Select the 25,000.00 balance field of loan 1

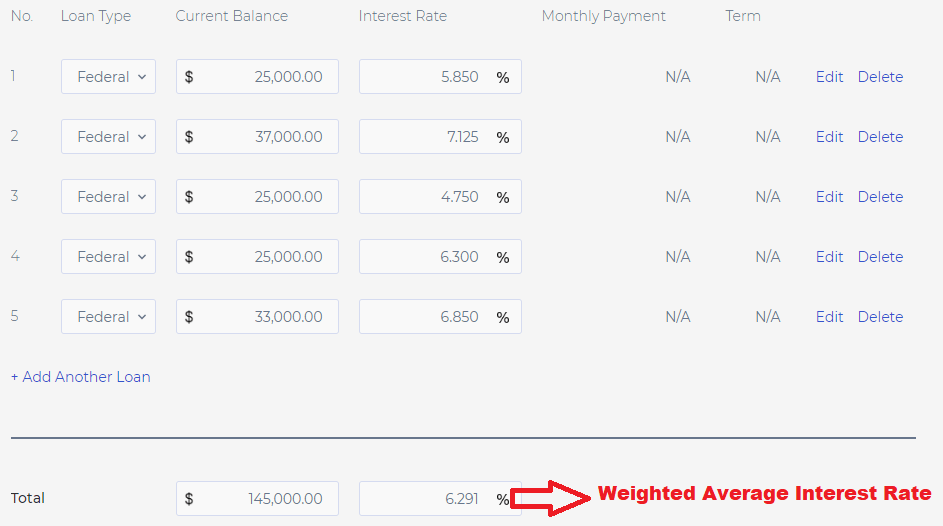click(257, 76)
